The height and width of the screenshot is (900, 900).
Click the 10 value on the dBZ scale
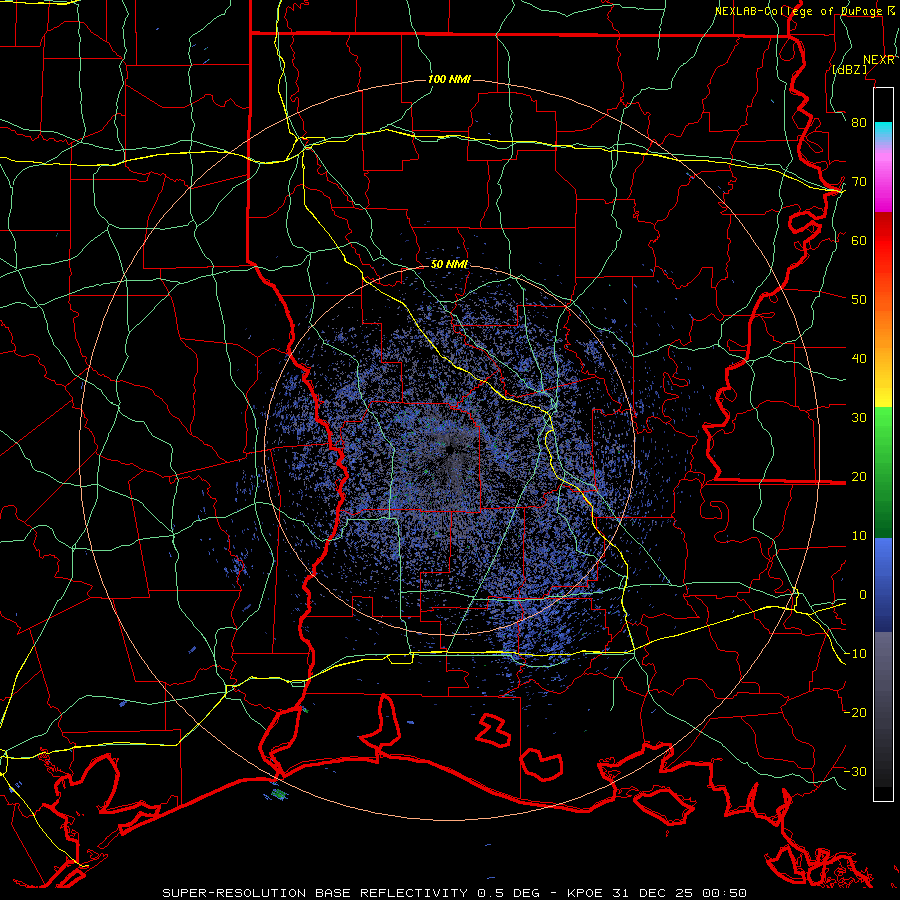(859, 536)
